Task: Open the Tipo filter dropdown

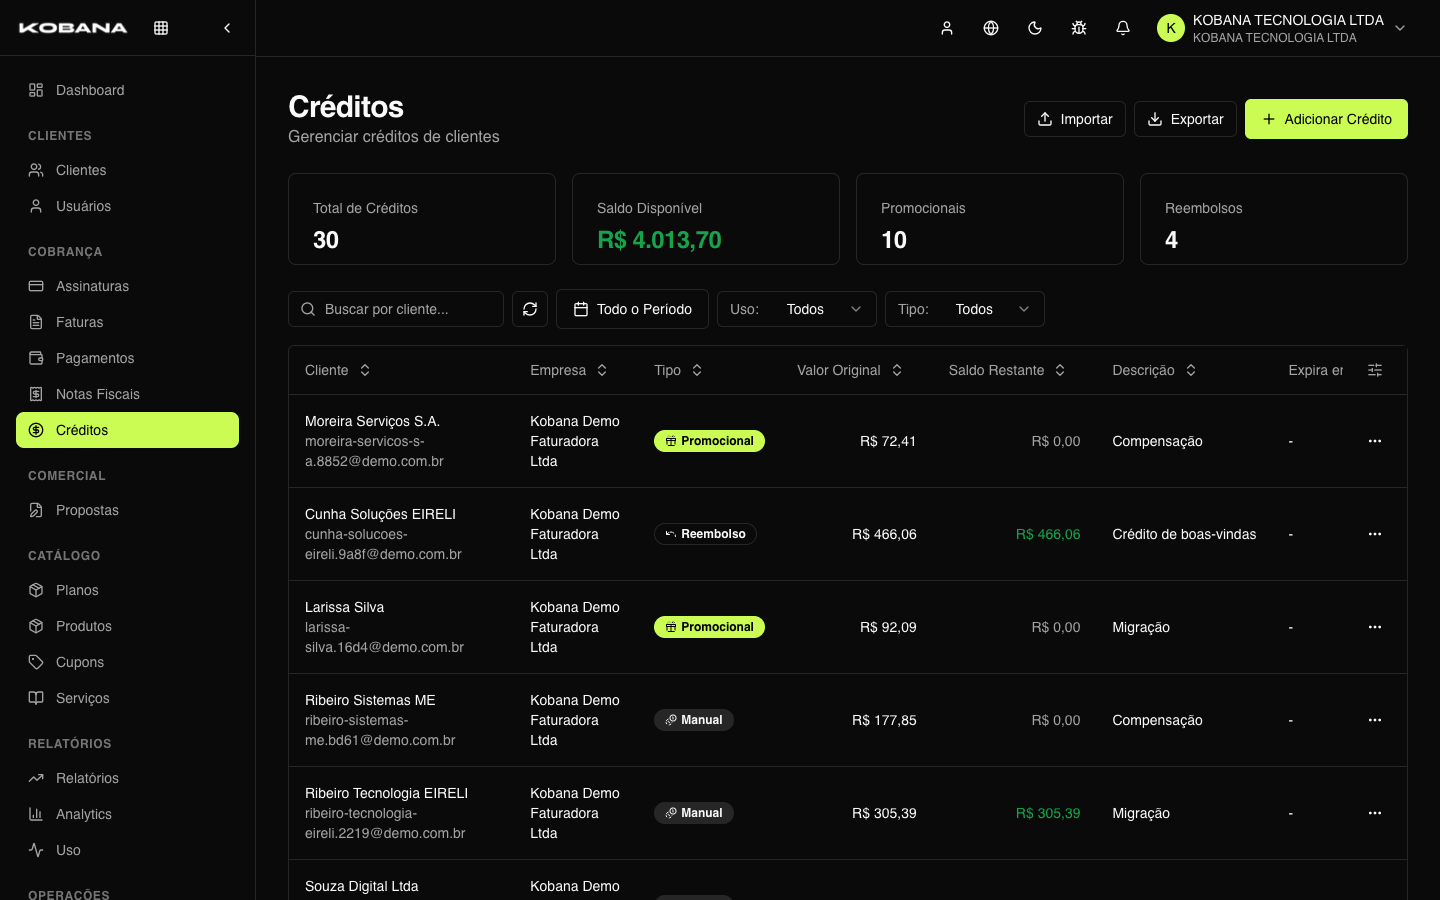Action: click(x=965, y=309)
